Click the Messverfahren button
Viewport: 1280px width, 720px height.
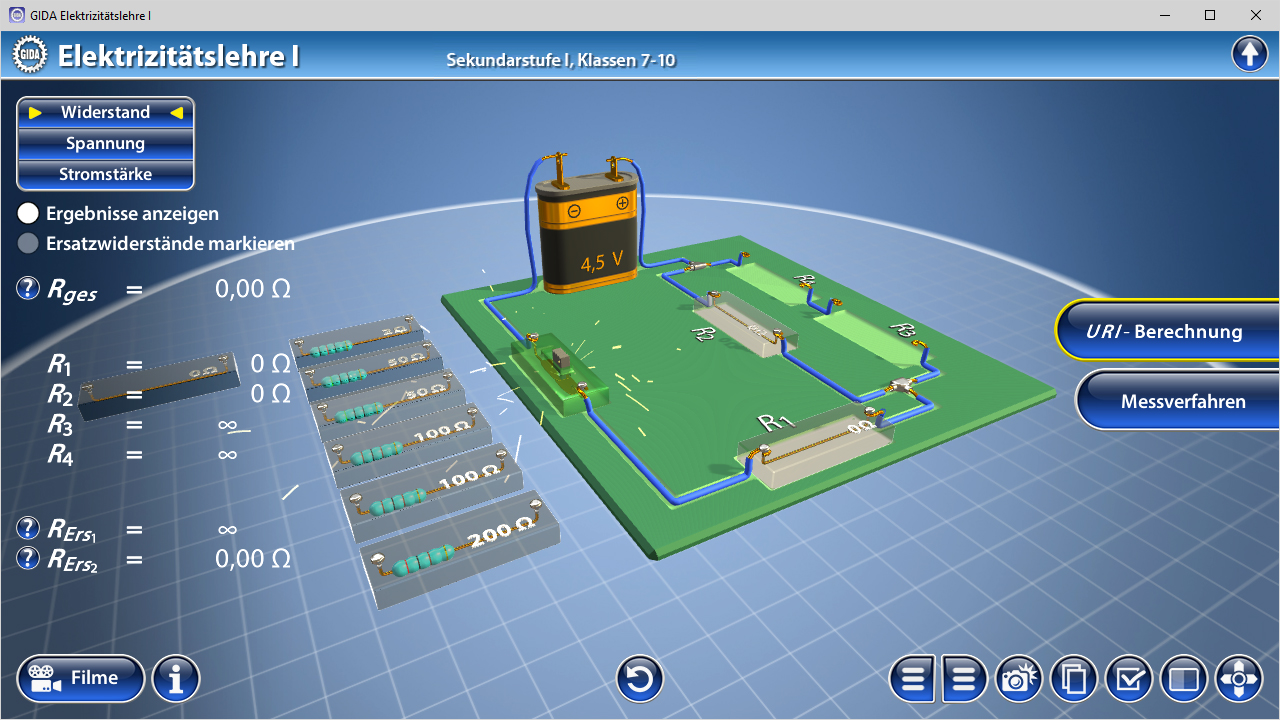(x=1180, y=401)
